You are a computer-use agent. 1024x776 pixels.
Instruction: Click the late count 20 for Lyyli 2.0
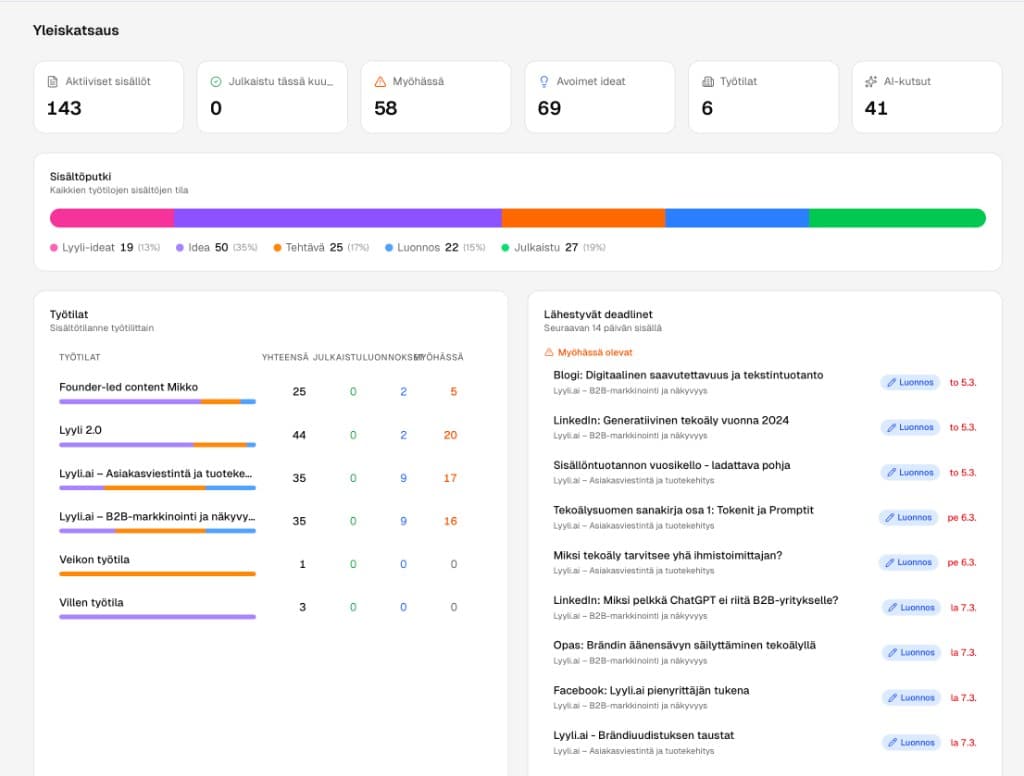450,435
